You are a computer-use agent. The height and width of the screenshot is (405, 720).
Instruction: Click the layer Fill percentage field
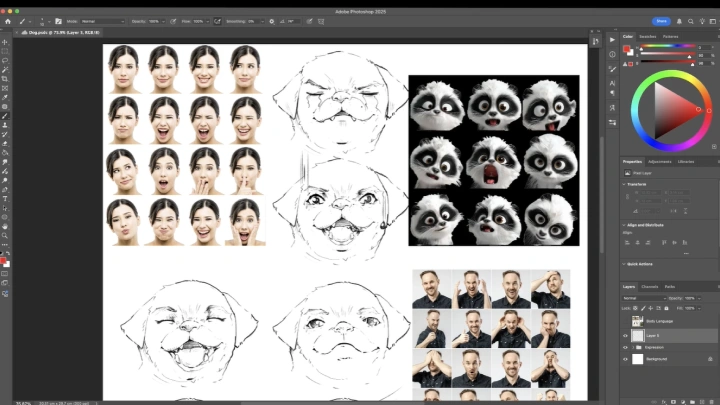(x=691, y=309)
